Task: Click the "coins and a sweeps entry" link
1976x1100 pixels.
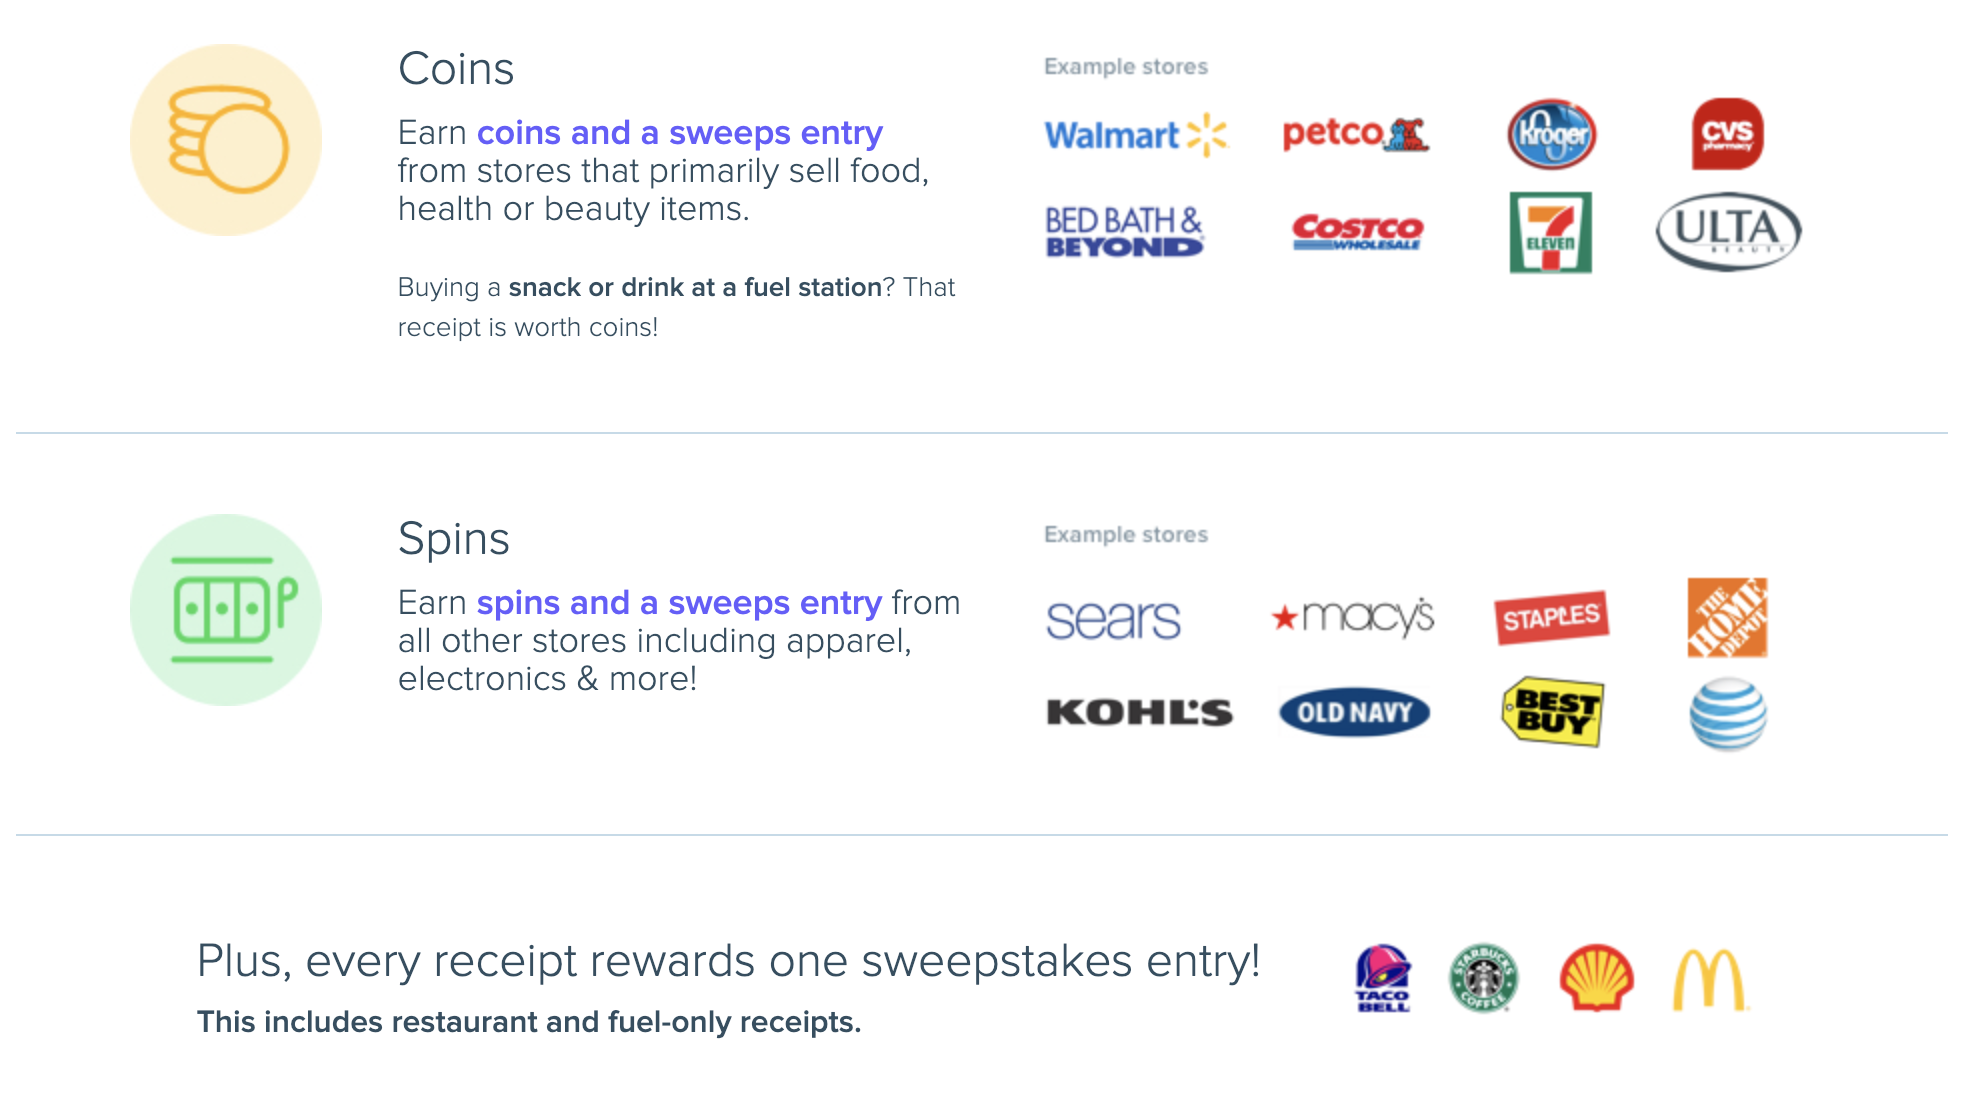Action: click(680, 133)
